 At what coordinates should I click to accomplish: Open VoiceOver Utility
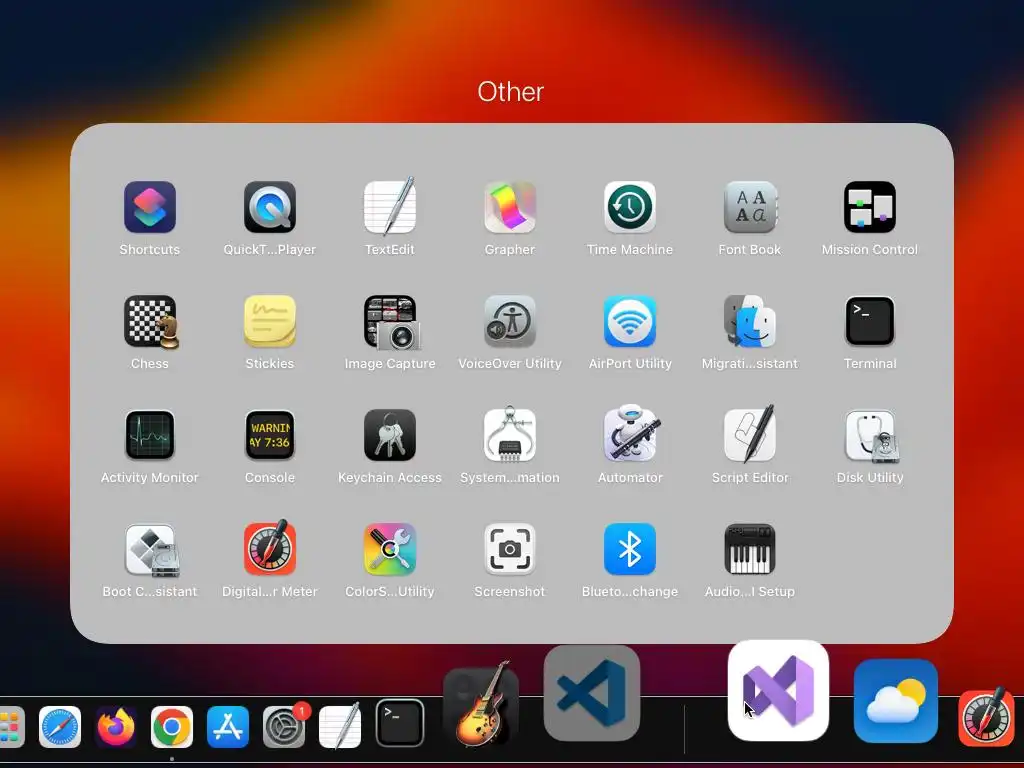point(510,321)
